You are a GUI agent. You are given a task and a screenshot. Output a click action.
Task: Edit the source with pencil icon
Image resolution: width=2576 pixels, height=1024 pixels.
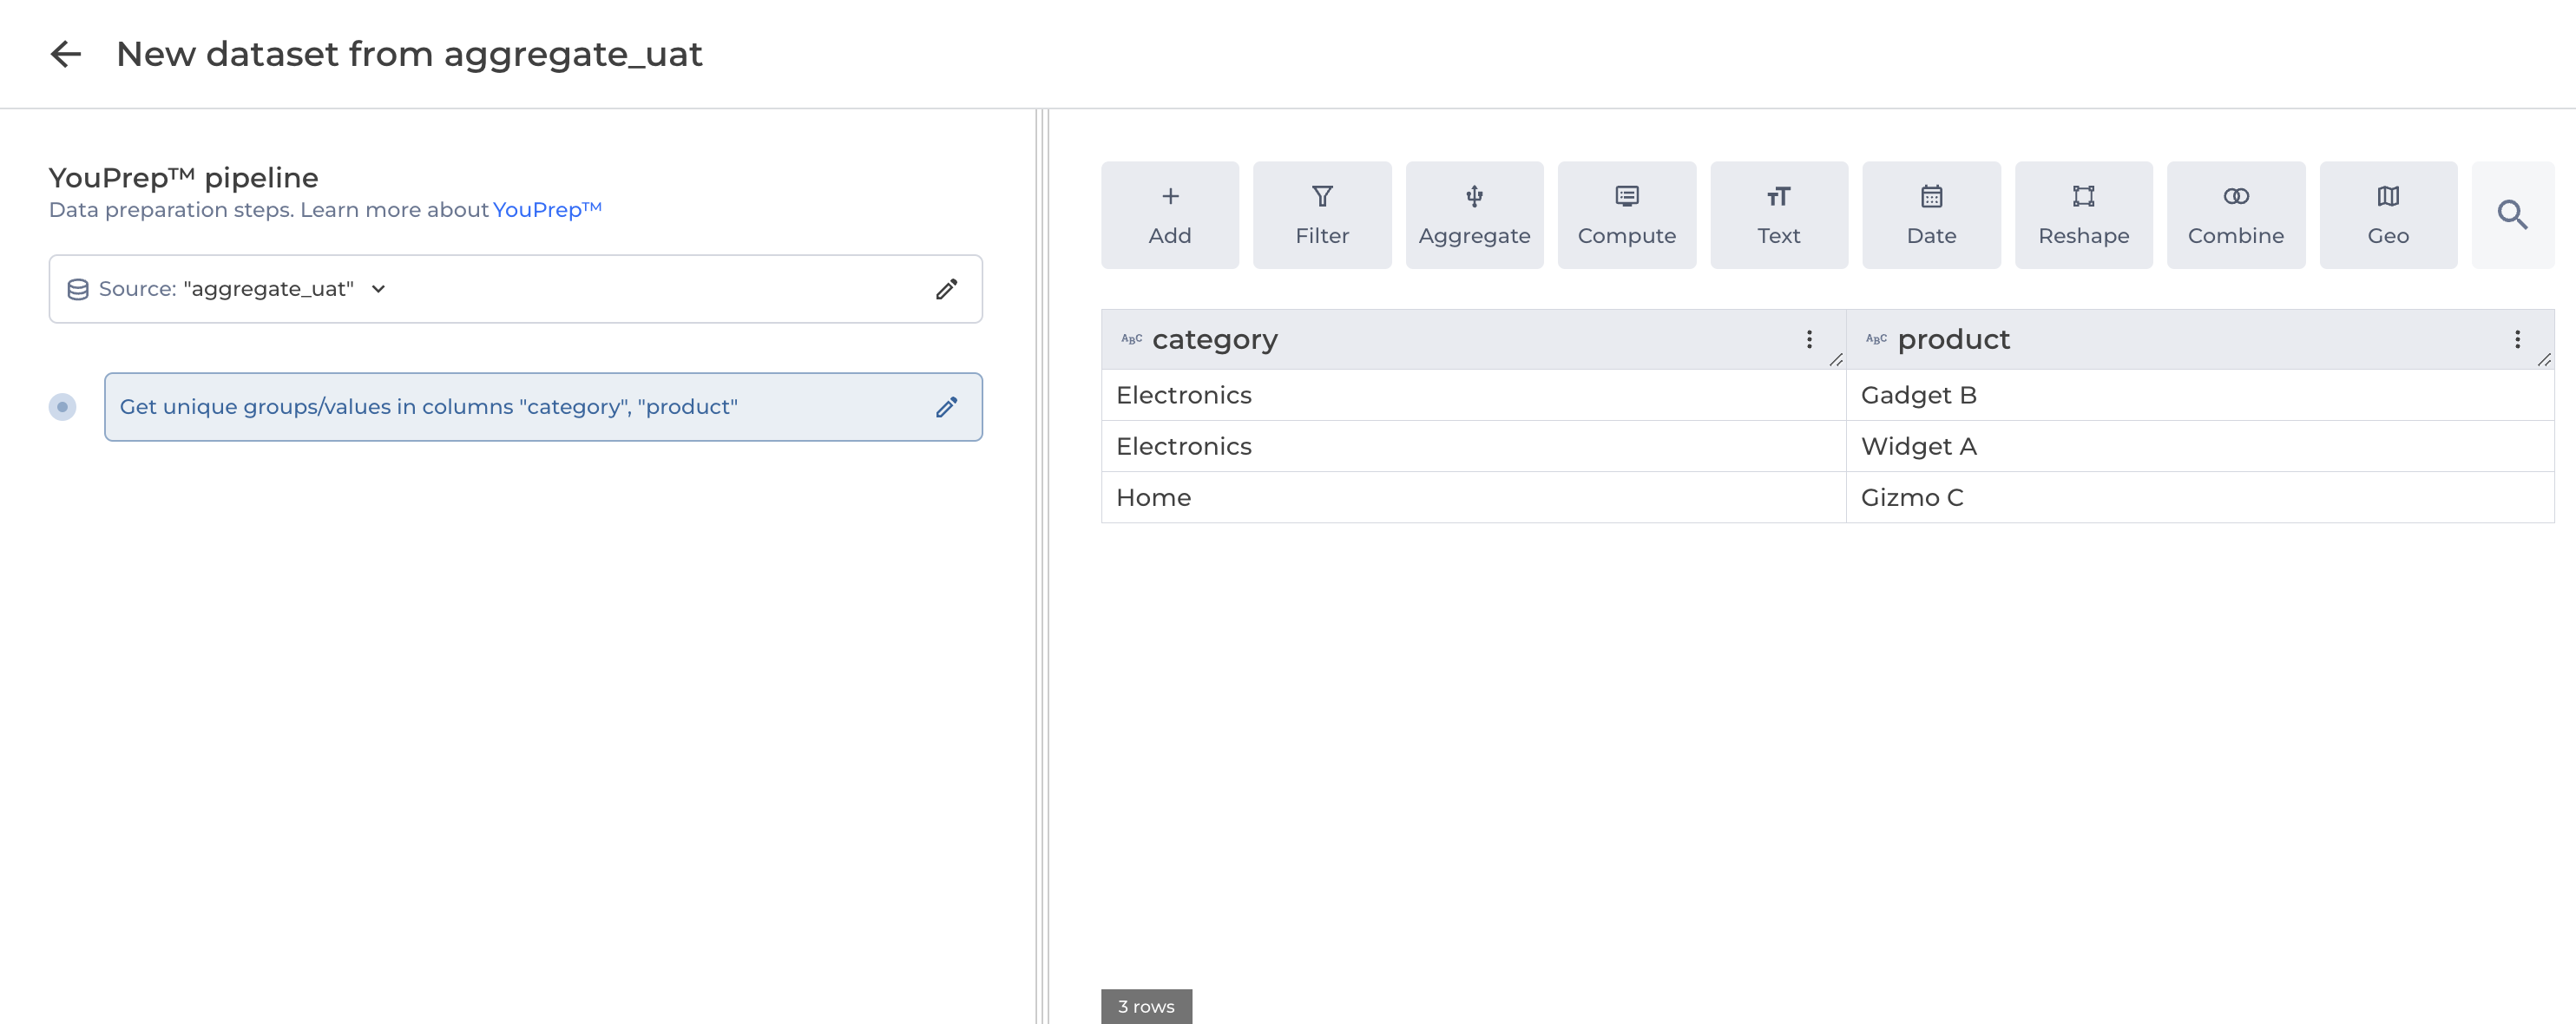(x=946, y=289)
